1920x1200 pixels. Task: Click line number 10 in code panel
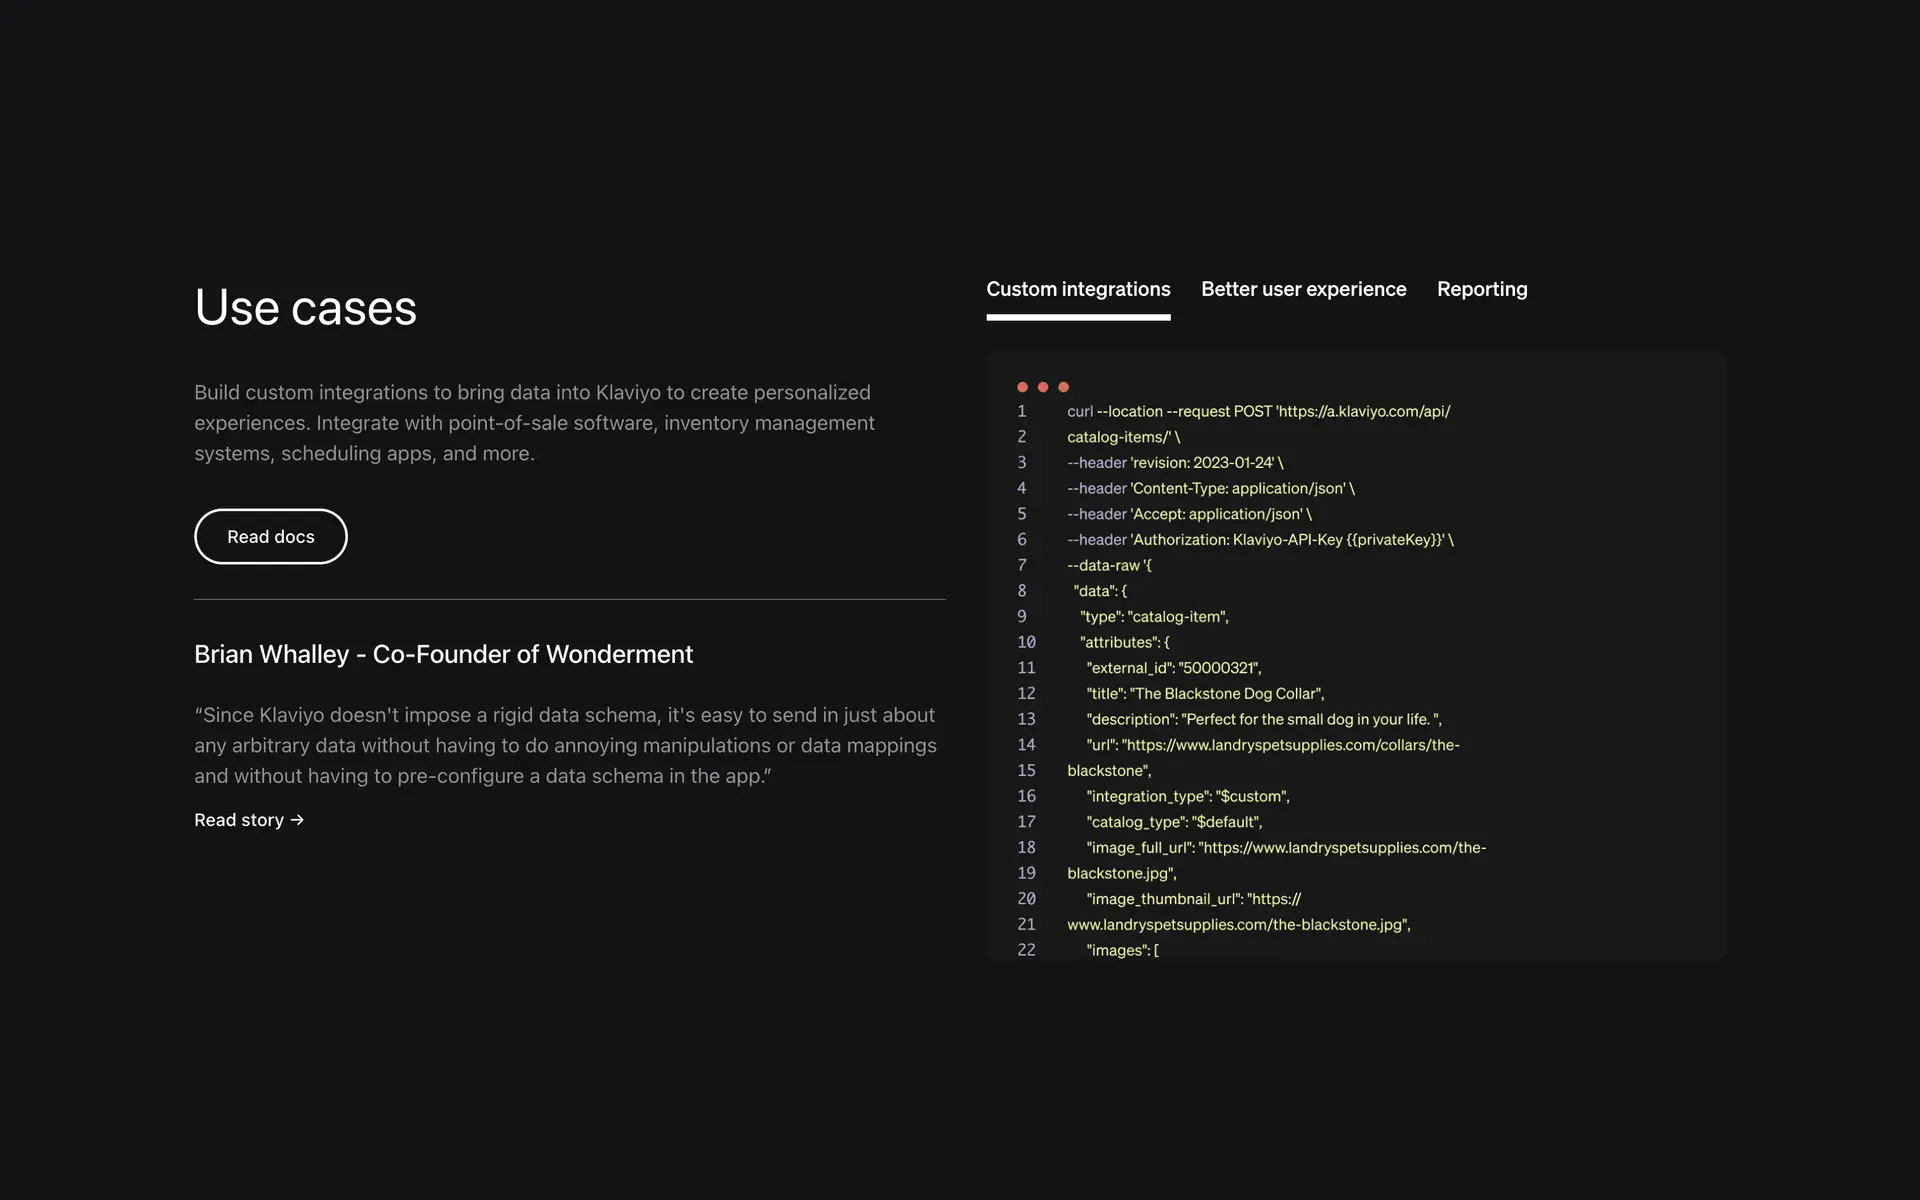1026,643
